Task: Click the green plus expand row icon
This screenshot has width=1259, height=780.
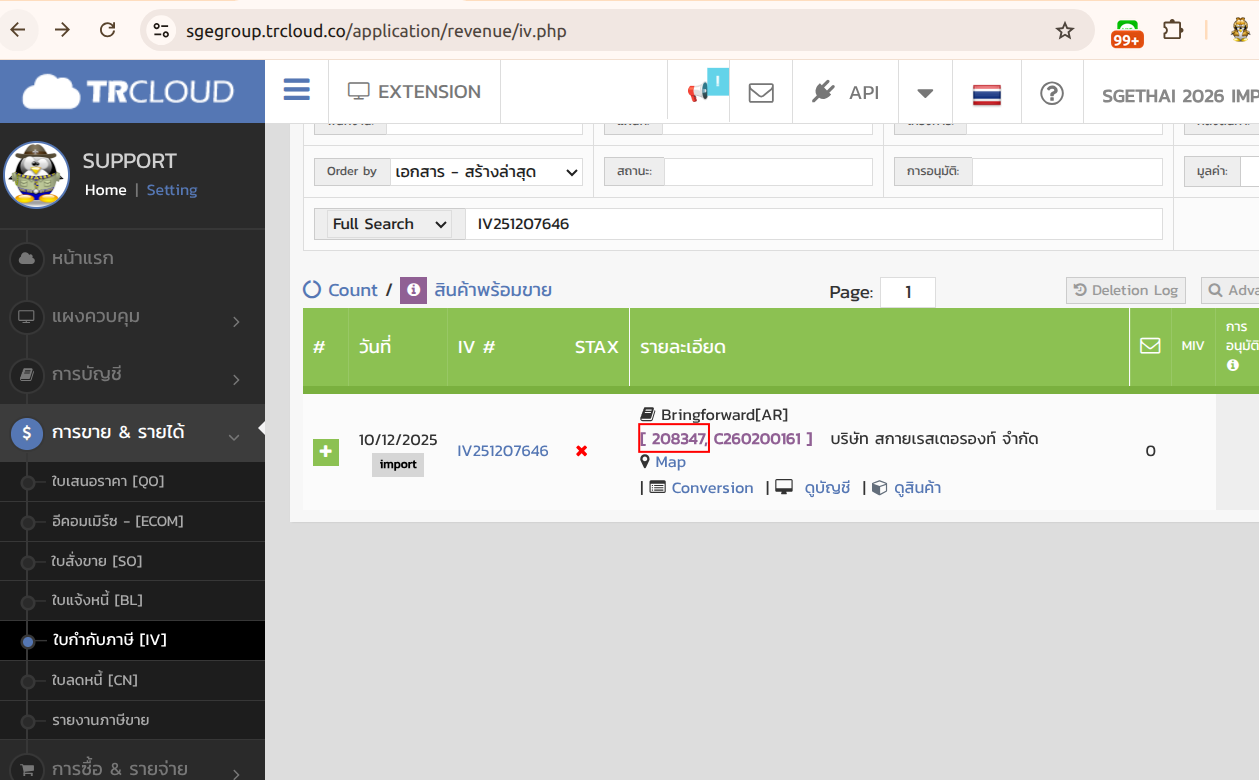Action: click(x=326, y=452)
